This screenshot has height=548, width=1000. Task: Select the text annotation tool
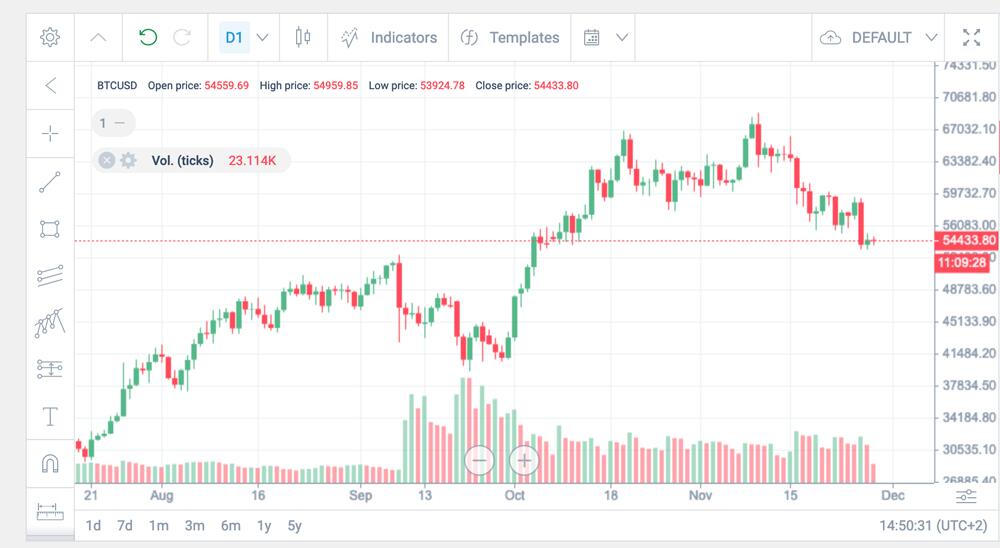pyautogui.click(x=50, y=417)
